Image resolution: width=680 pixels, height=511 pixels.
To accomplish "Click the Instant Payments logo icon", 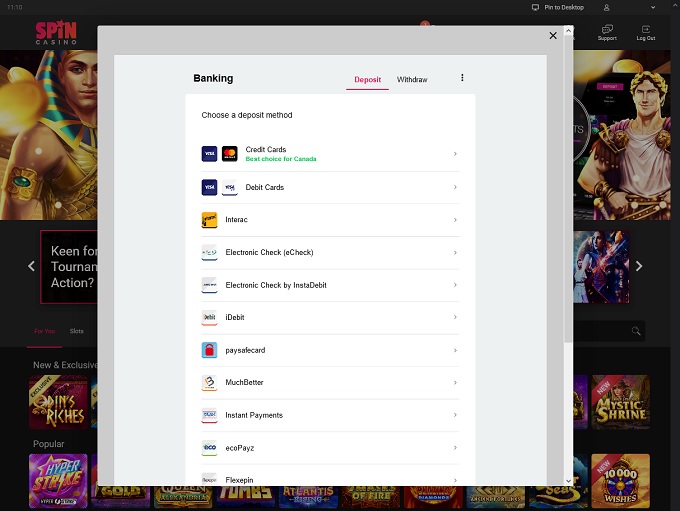I will coord(209,415).
